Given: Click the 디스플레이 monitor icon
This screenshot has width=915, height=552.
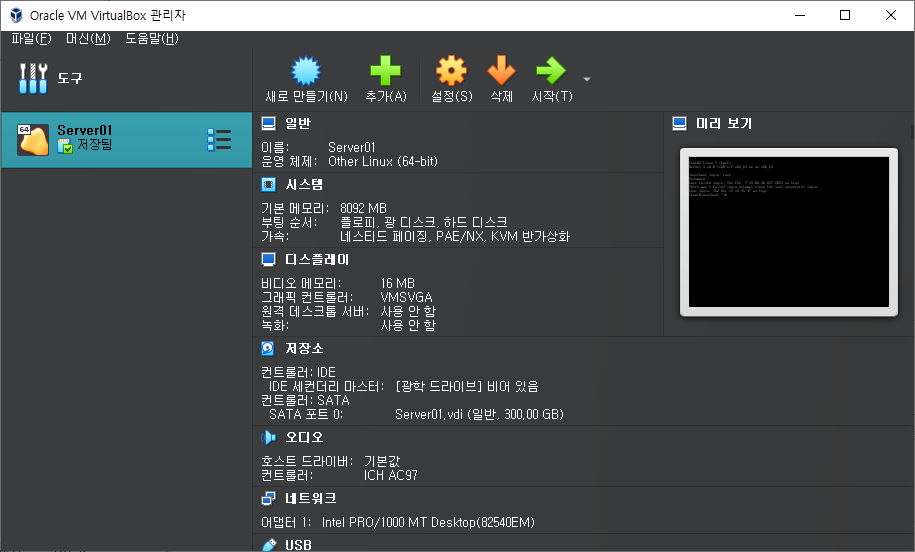Looking at the screenshot, I should click(268, 259).
